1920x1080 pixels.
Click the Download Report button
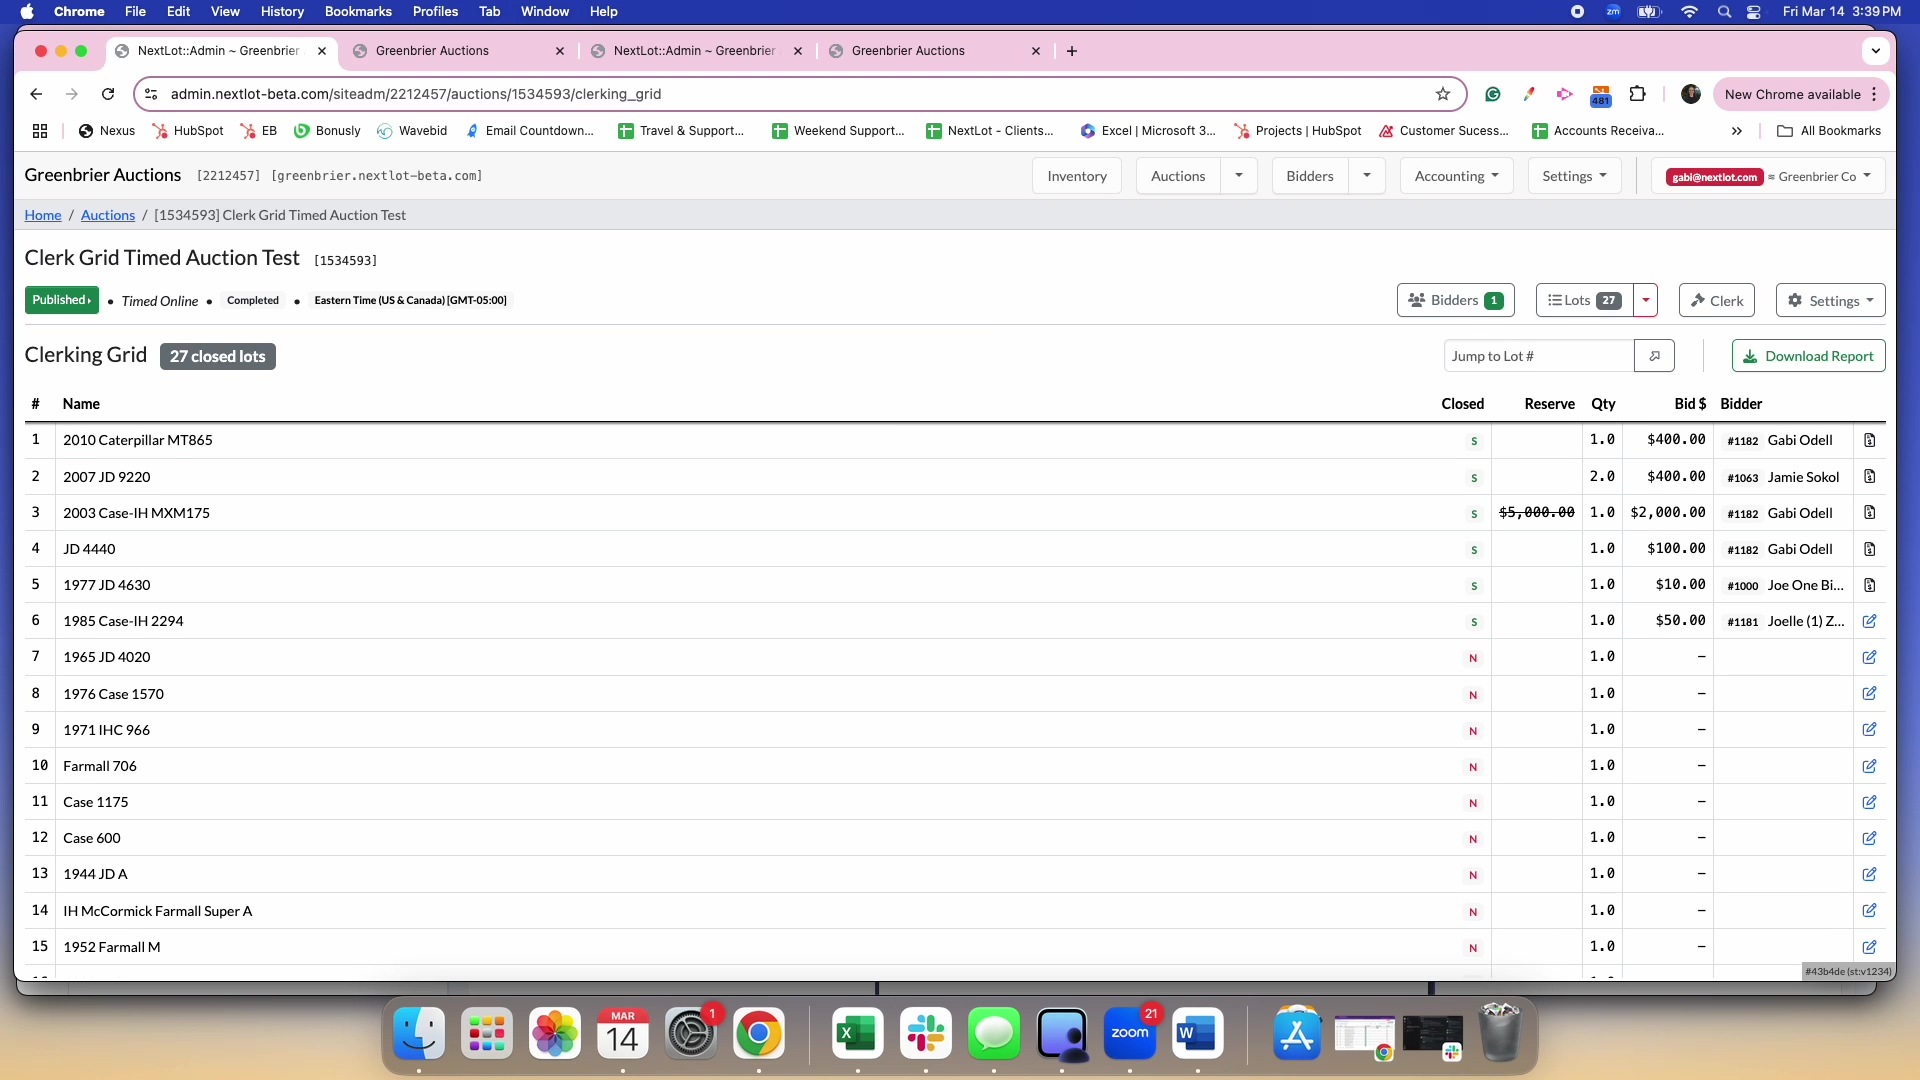[x=1808, y=355]
